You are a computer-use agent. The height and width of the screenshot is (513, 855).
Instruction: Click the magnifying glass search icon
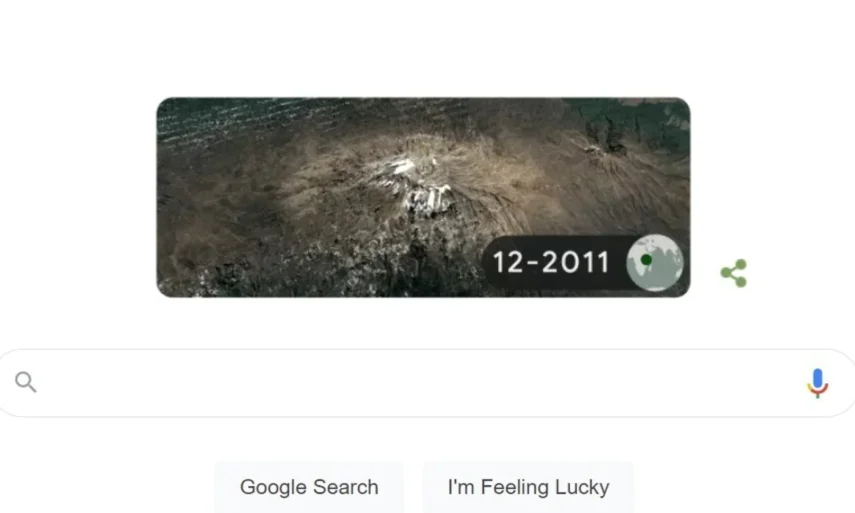pyautogui.click(x=26, y=382)
